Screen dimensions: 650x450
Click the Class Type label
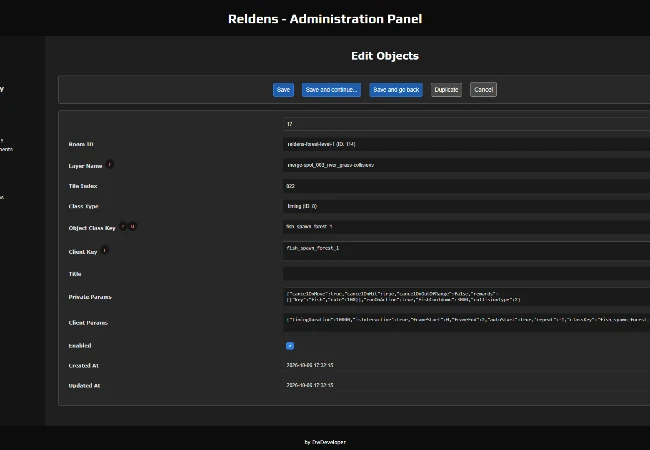click(x=83, y=206)
